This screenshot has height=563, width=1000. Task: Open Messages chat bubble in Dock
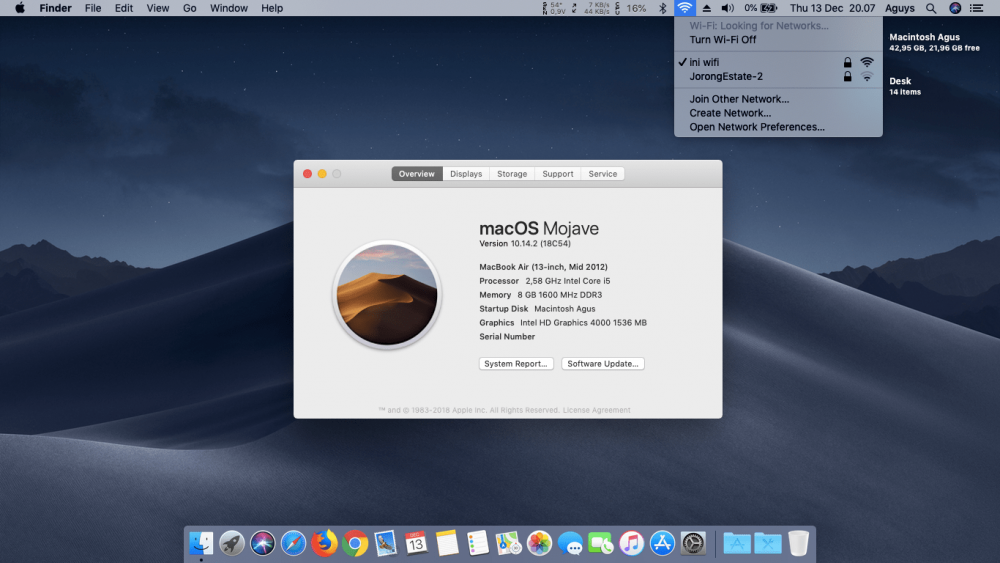pos(570,543)
